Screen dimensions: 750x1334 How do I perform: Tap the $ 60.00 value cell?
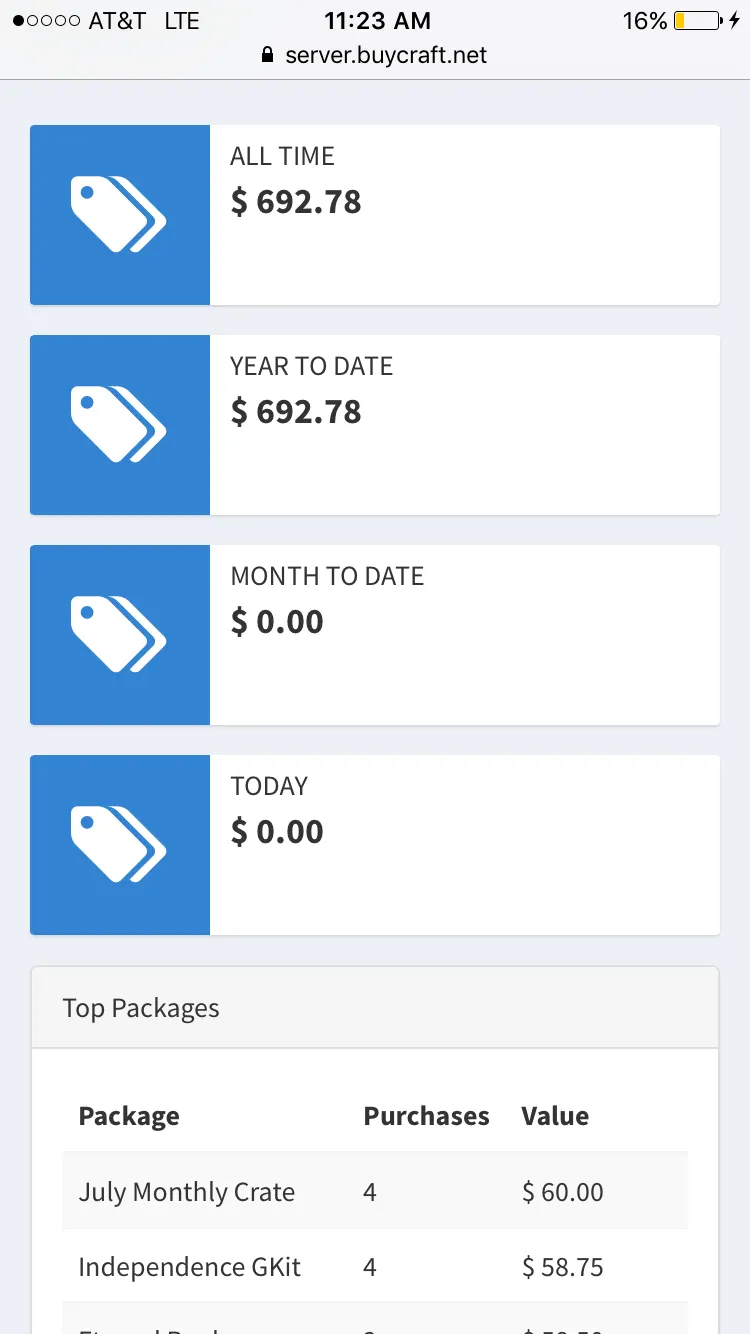click(x=562, y=1192)
